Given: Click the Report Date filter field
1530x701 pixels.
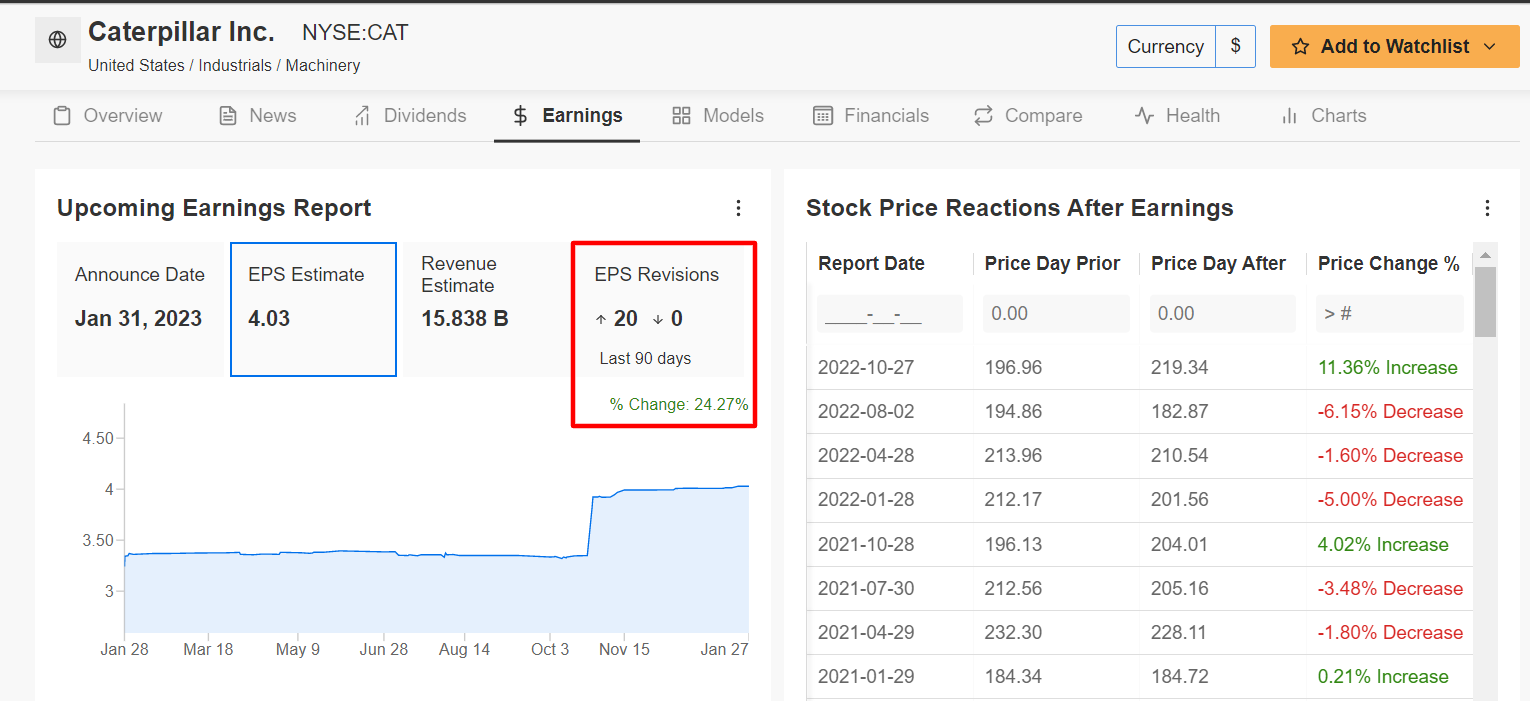Looking at the screenshot, I should 890,314.
